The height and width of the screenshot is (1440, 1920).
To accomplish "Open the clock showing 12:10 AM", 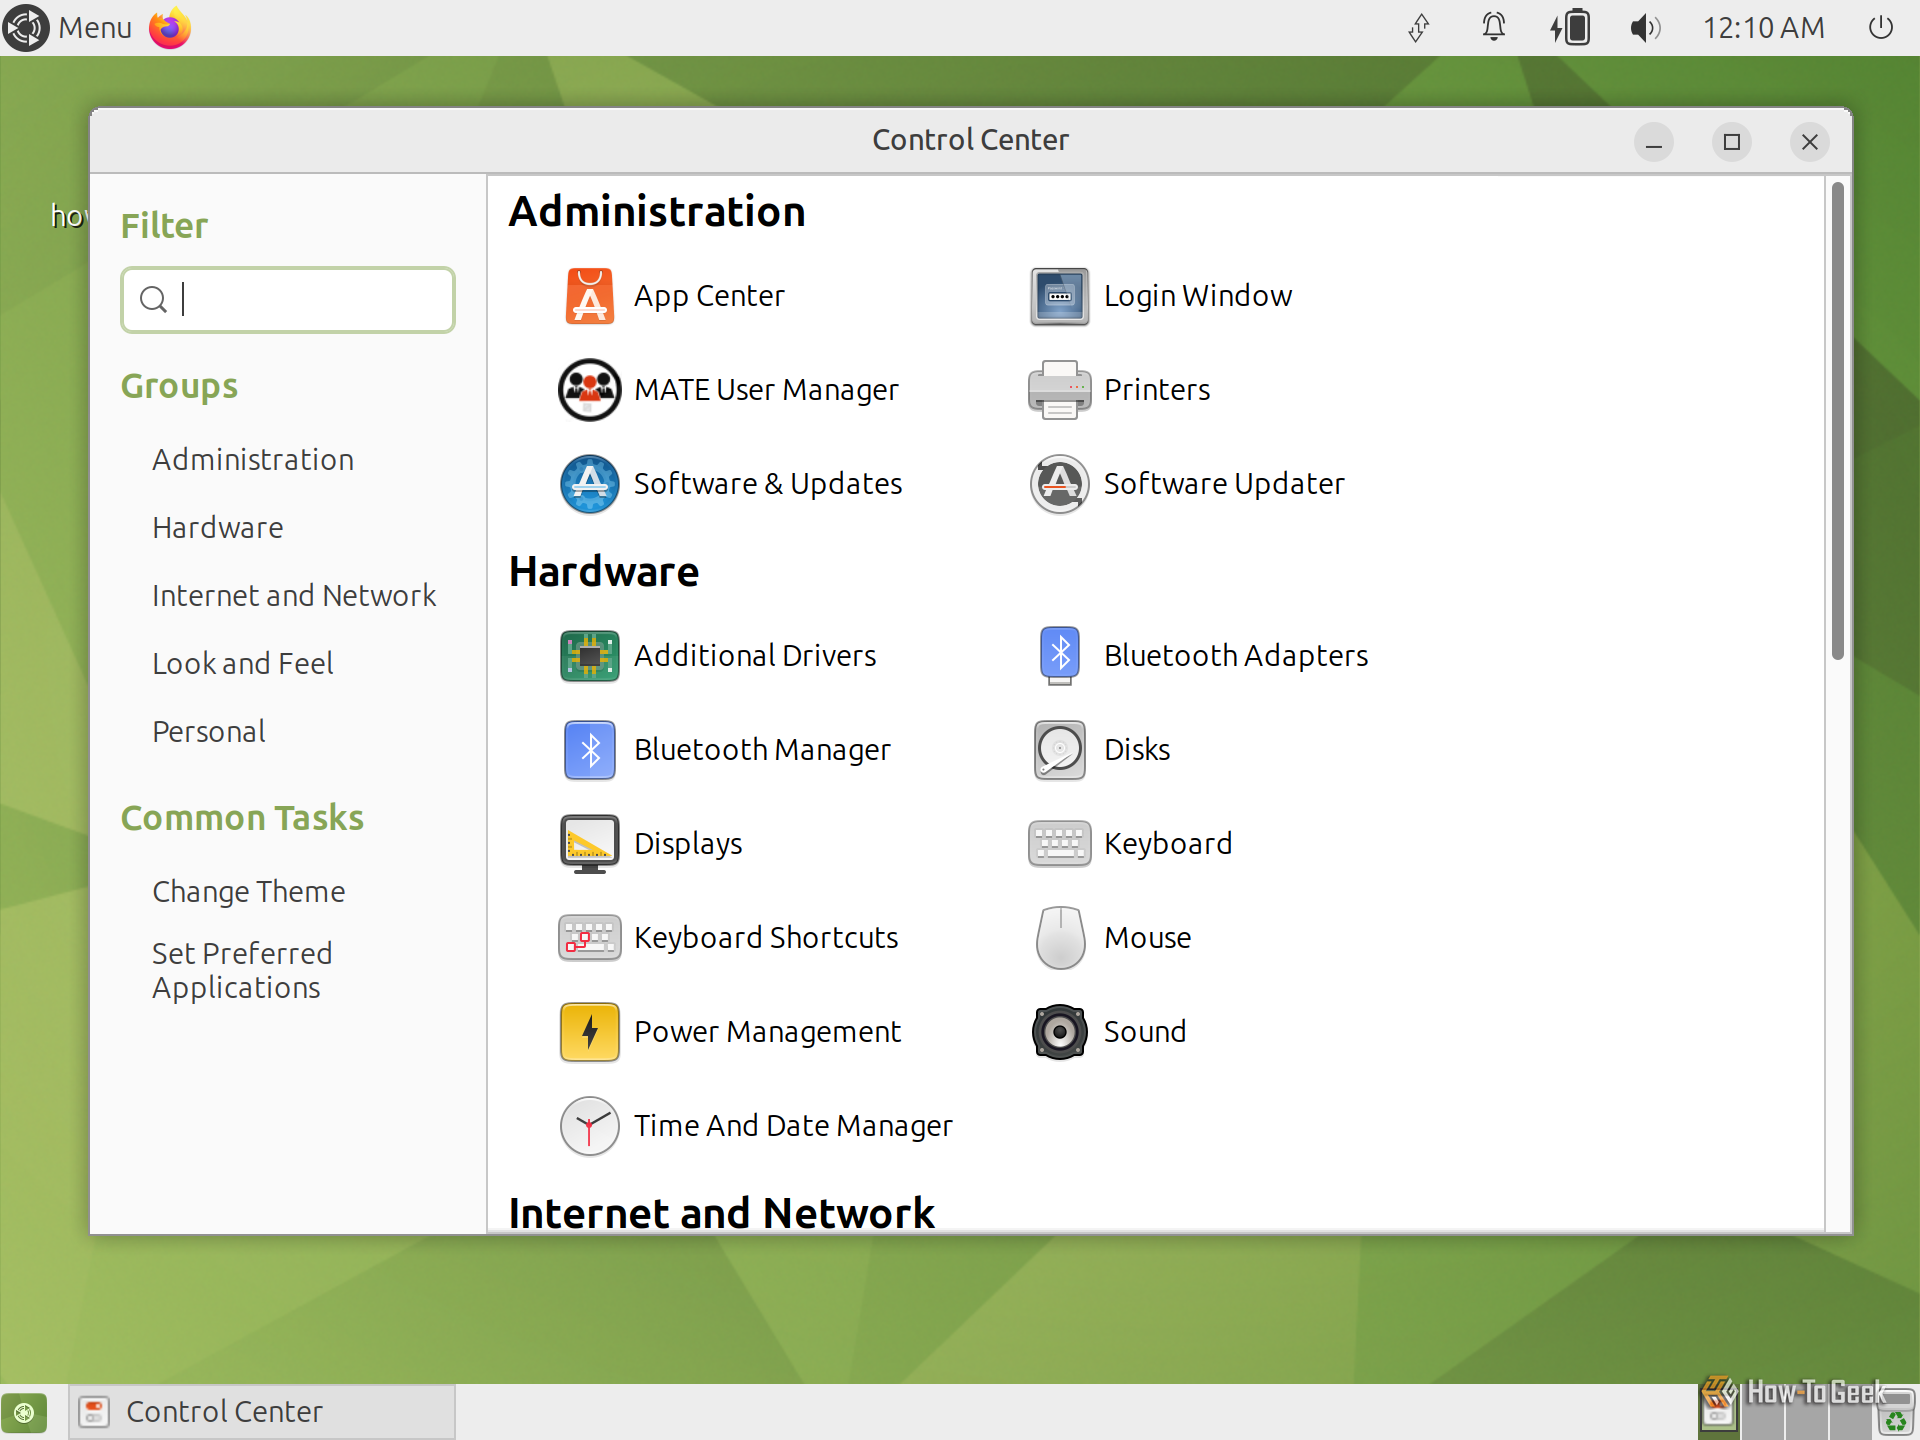I will click(1764, 28).
